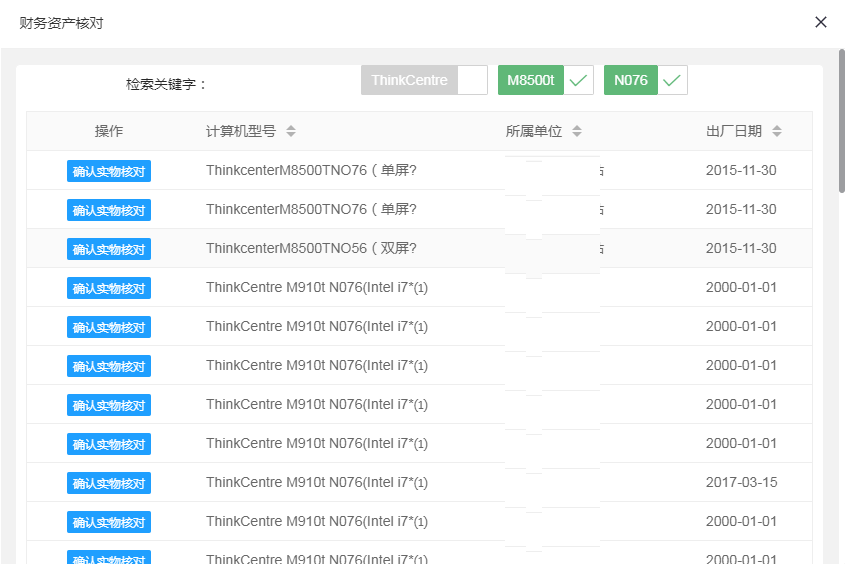Click the 计算机型号 column header label

coord(241,131)
